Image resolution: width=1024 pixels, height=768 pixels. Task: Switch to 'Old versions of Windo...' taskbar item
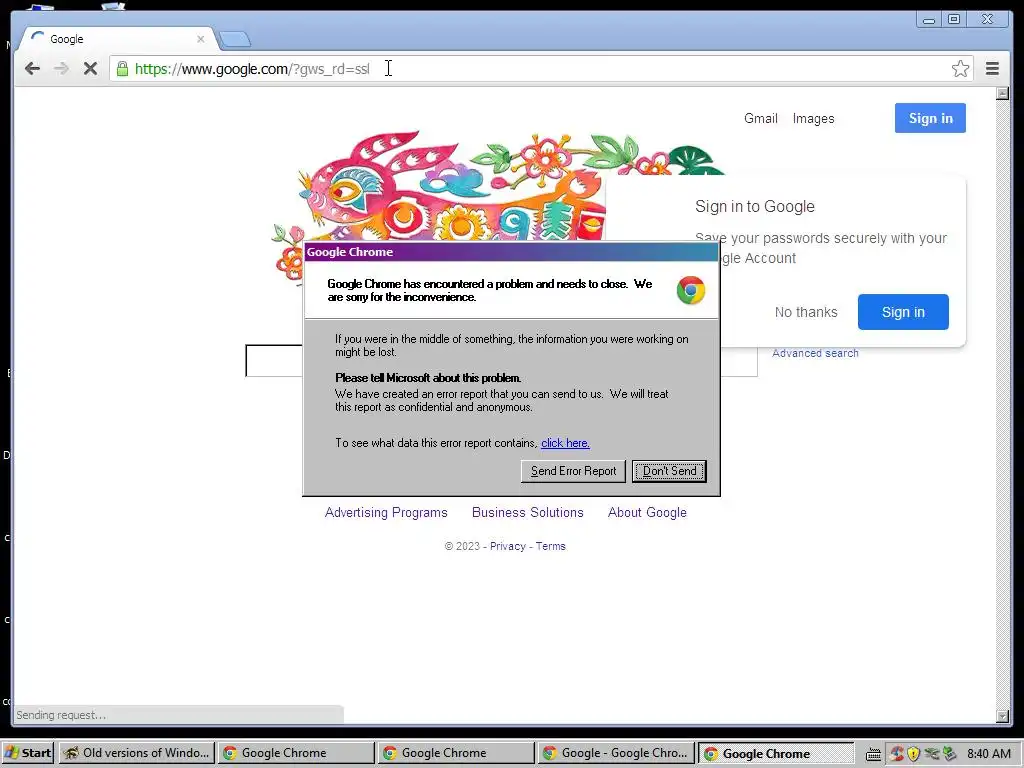tap(137, 753)
